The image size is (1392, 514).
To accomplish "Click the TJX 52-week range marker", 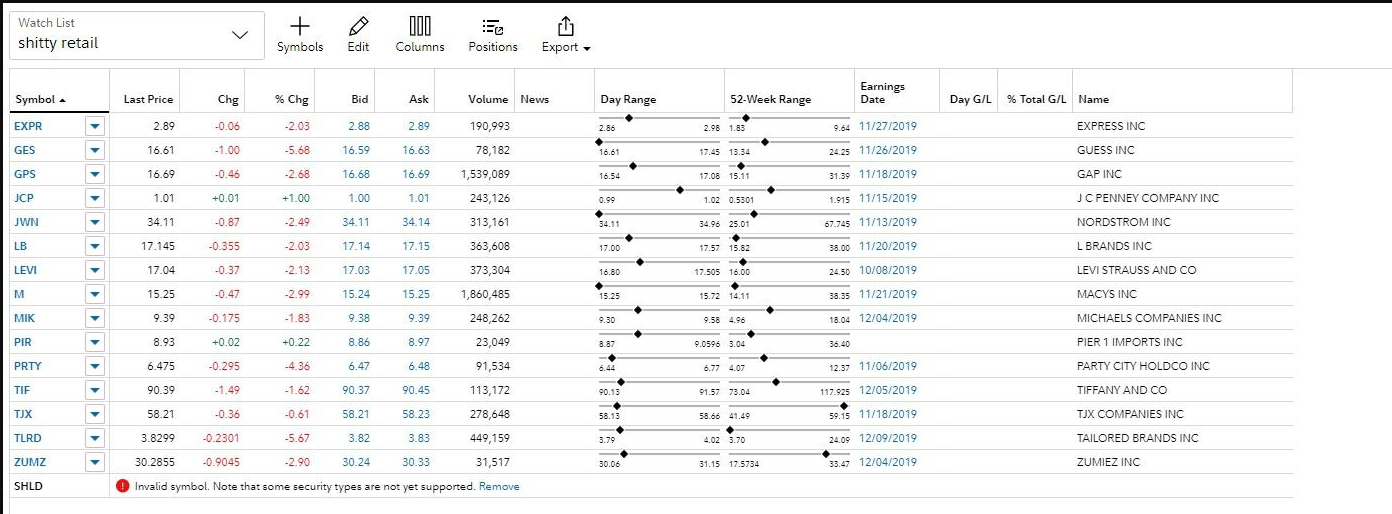I will (x=845, y=406).
